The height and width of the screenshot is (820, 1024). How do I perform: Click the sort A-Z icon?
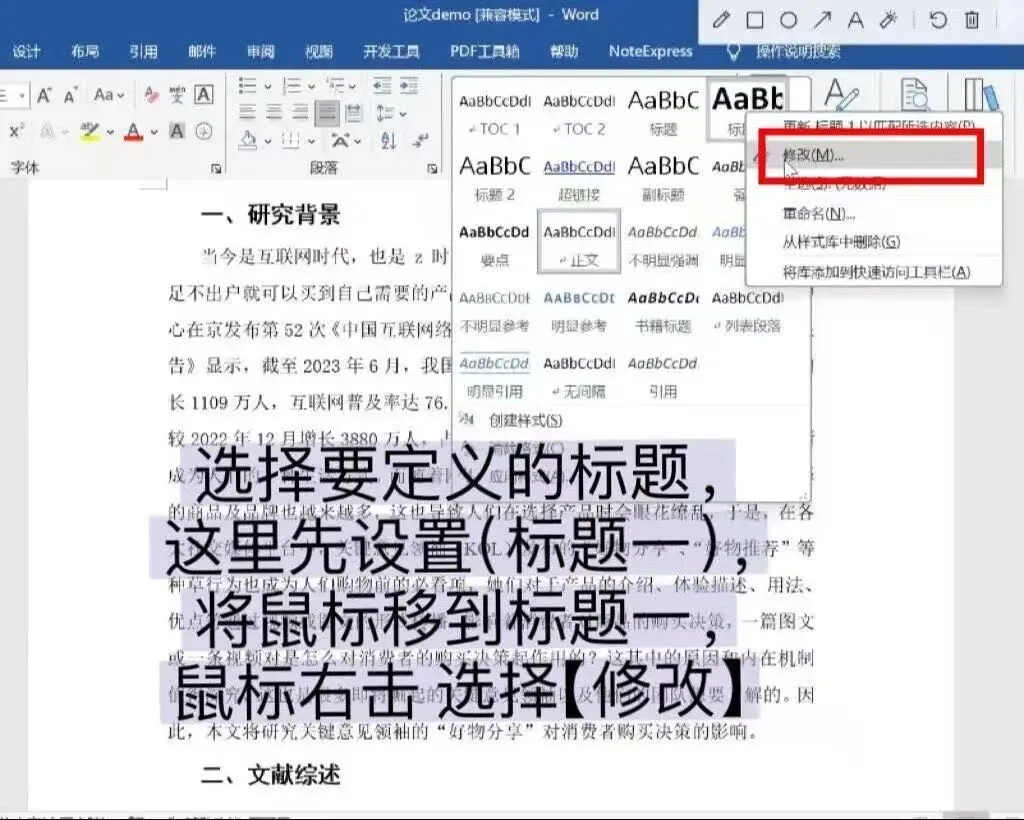pos(389,140)
